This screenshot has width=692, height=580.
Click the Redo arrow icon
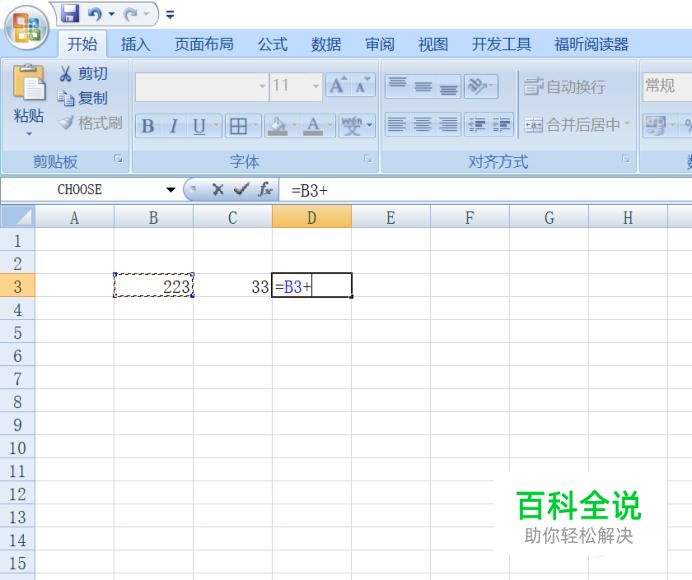click(x=130, y=15)
